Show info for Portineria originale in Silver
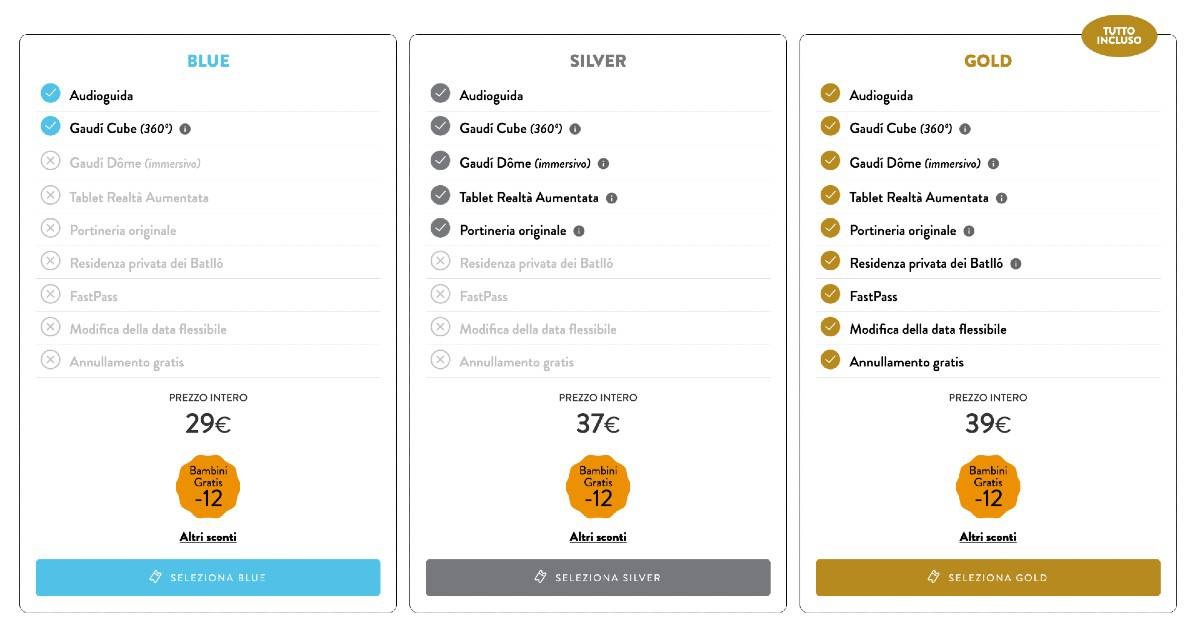This screenshot has width=1200, height=630. pyautogui.click(x=579, y=231)
